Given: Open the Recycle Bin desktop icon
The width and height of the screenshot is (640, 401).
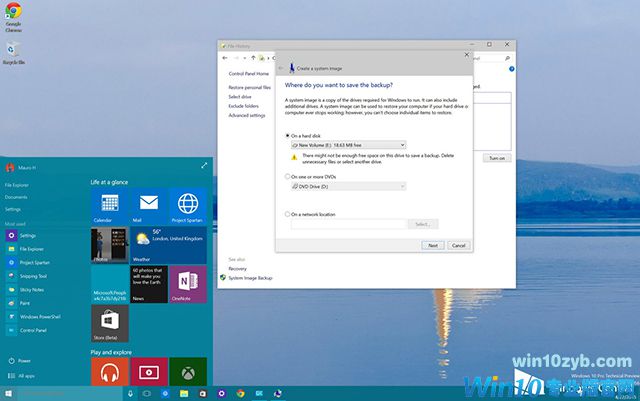Looking at the screenshot, I should point(13,53).
